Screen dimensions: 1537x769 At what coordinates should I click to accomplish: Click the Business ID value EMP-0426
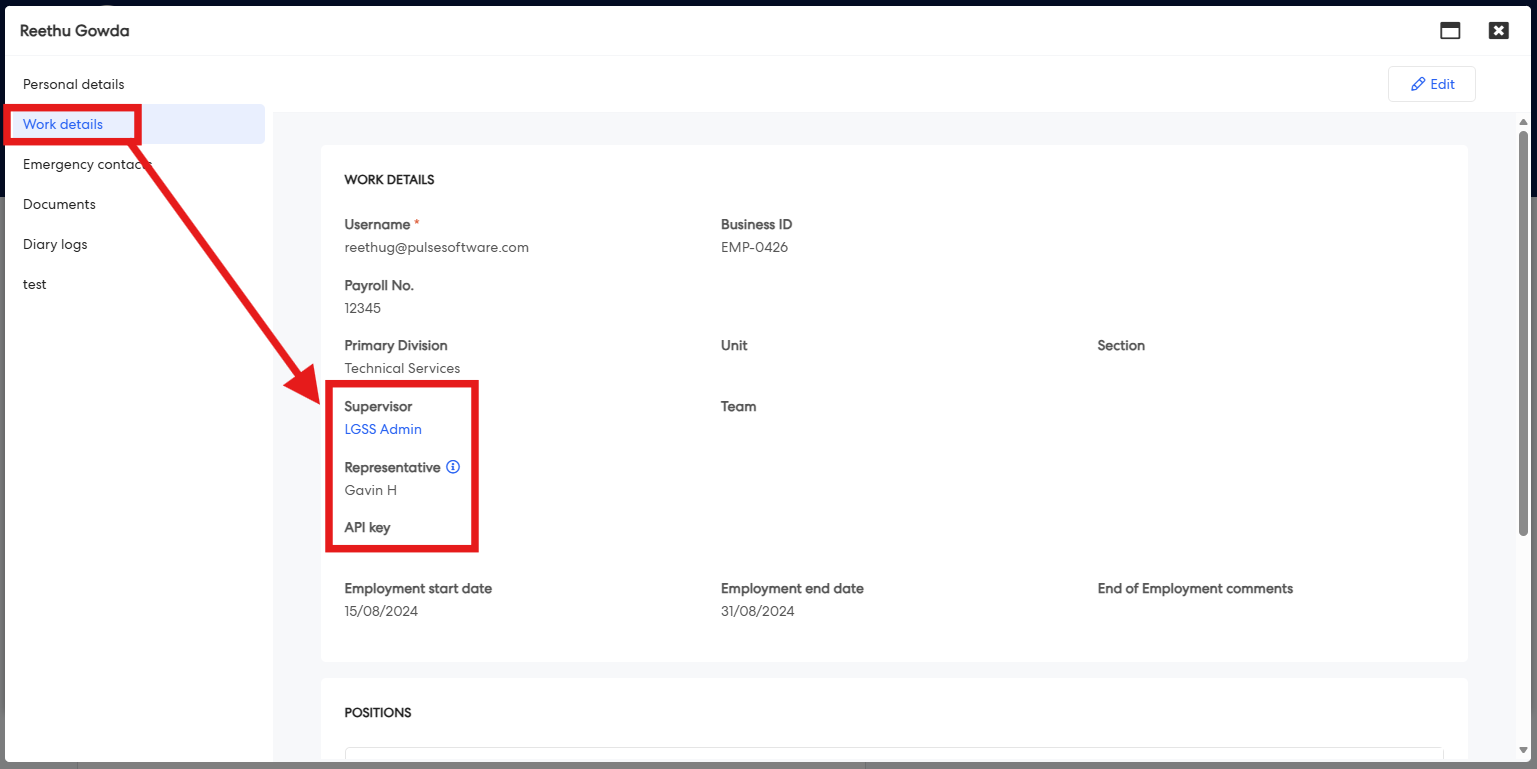(754, 247)
